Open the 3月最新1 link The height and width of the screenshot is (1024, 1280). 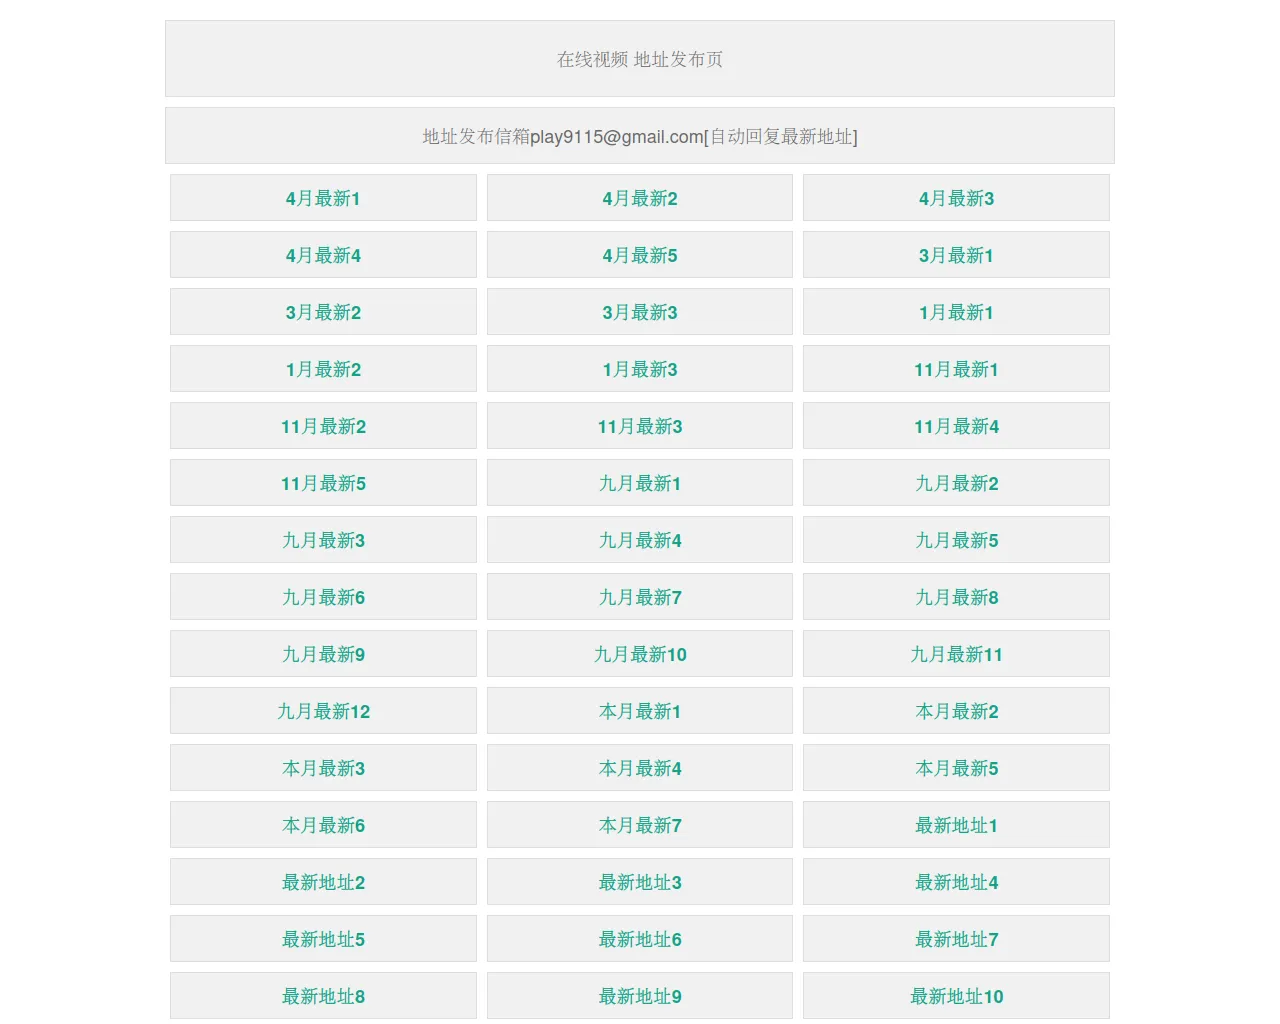(956, 255)
